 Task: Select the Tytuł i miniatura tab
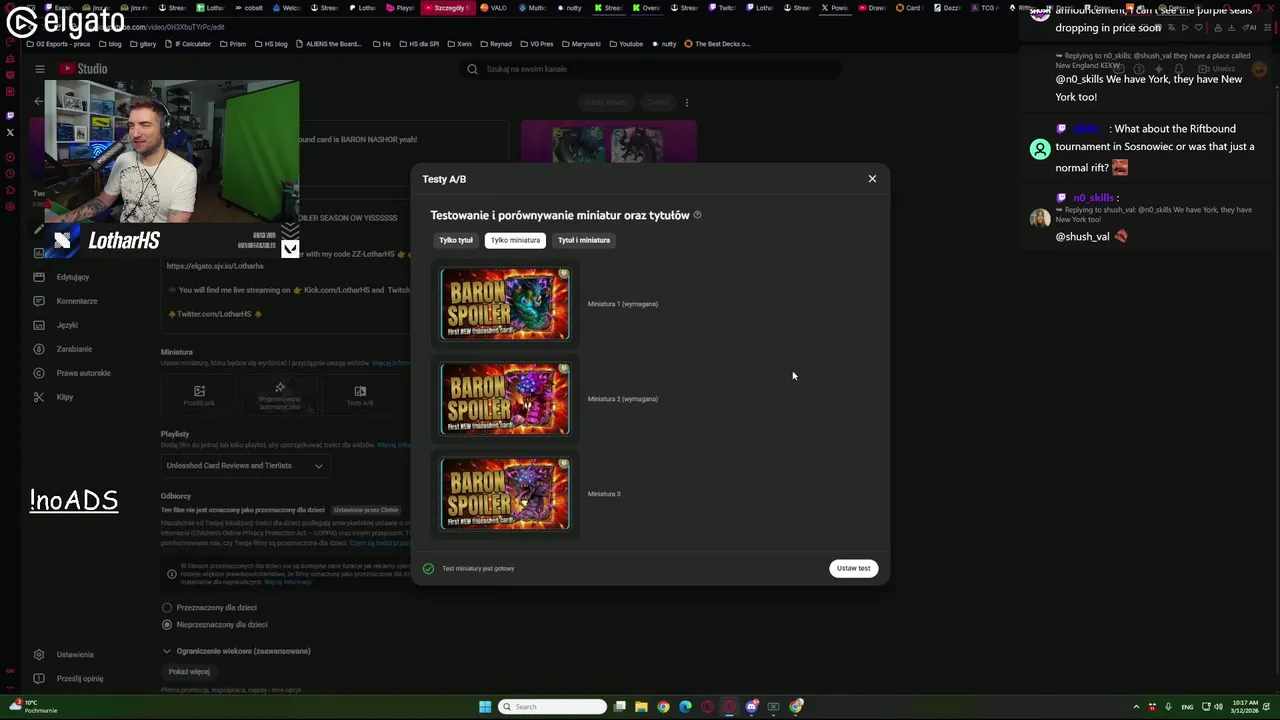pyautogui.click(x=584, y=240)
